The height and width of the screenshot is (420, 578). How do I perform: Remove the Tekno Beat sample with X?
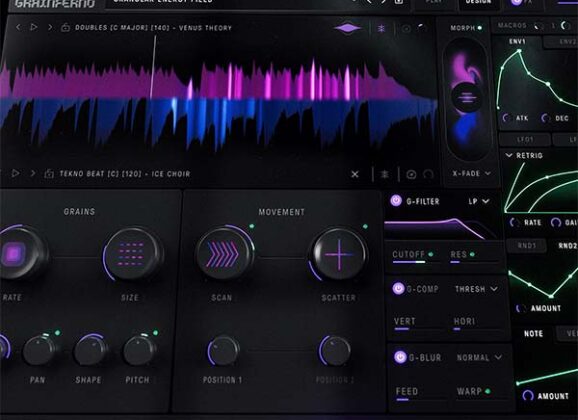355,174
